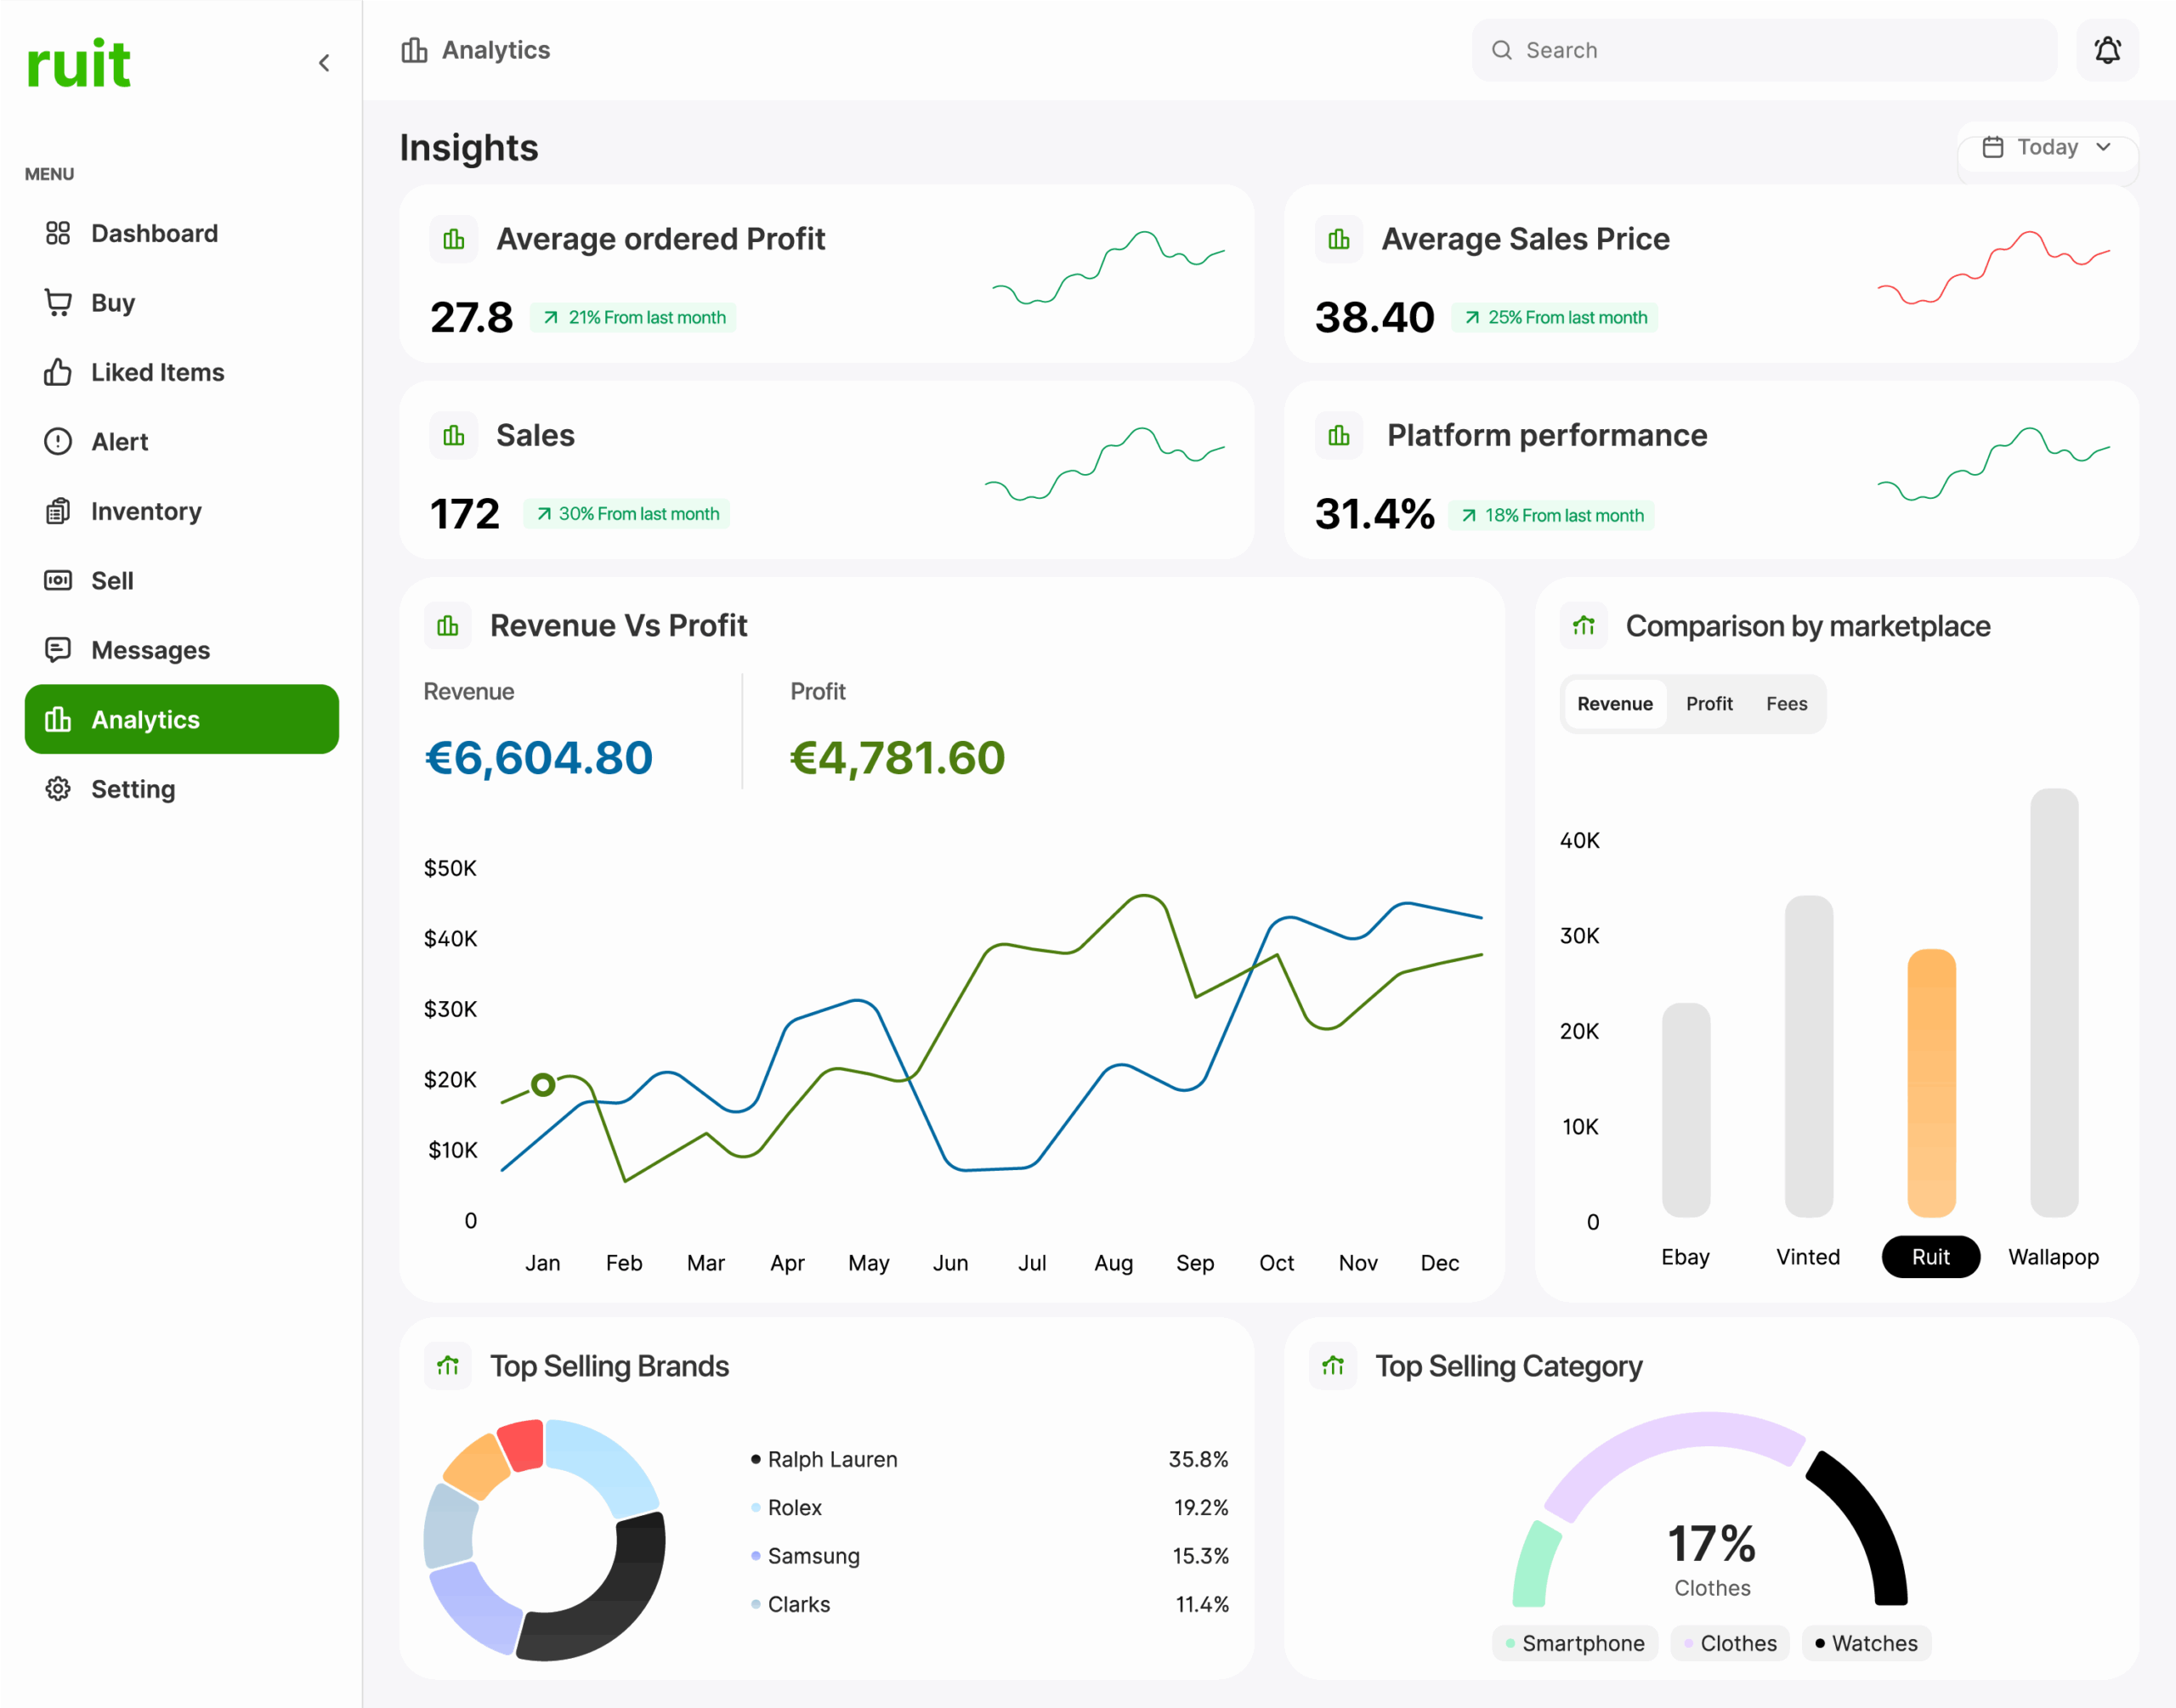
Task: Open the Sell menu item
Action: pos(112,581)
